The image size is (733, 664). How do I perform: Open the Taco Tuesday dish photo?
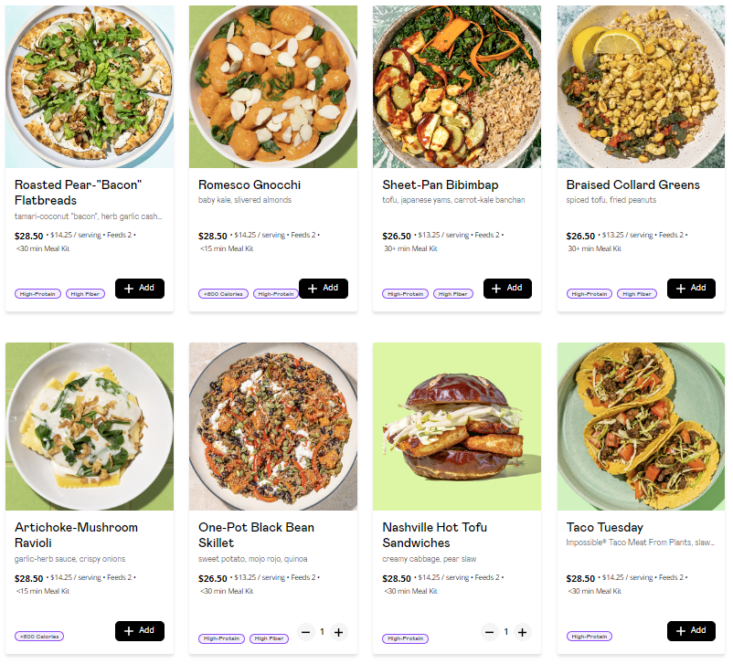pyautogui.click(x=641, y=427)
